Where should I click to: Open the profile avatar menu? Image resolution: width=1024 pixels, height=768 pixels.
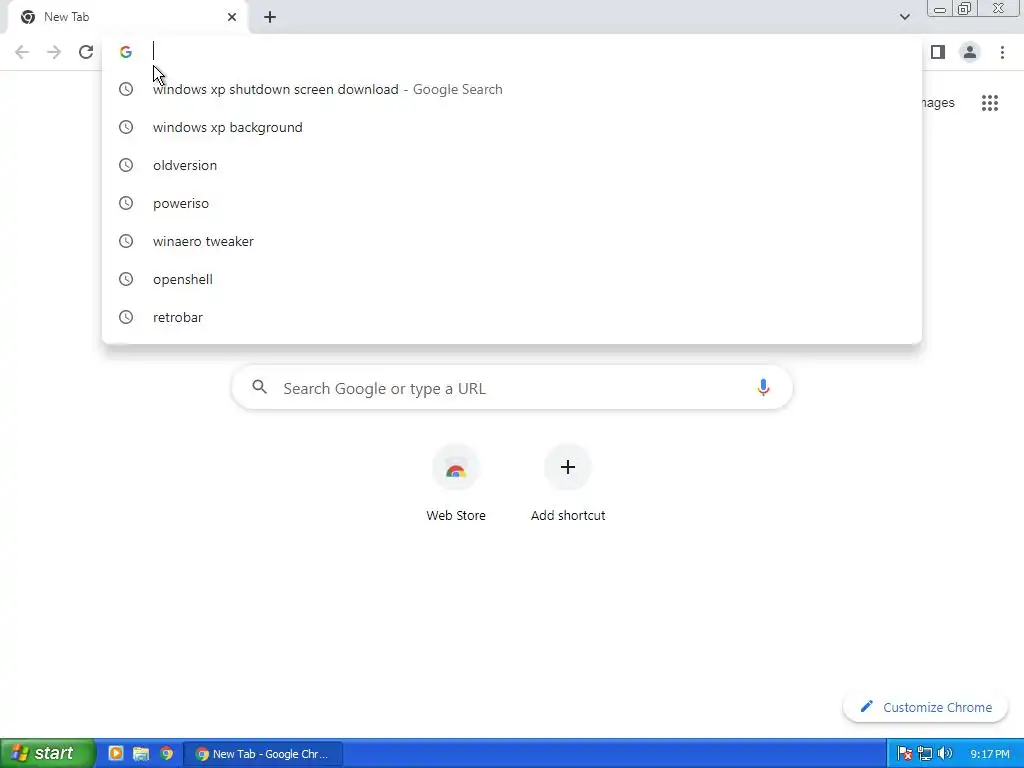[x=970, y=52]
